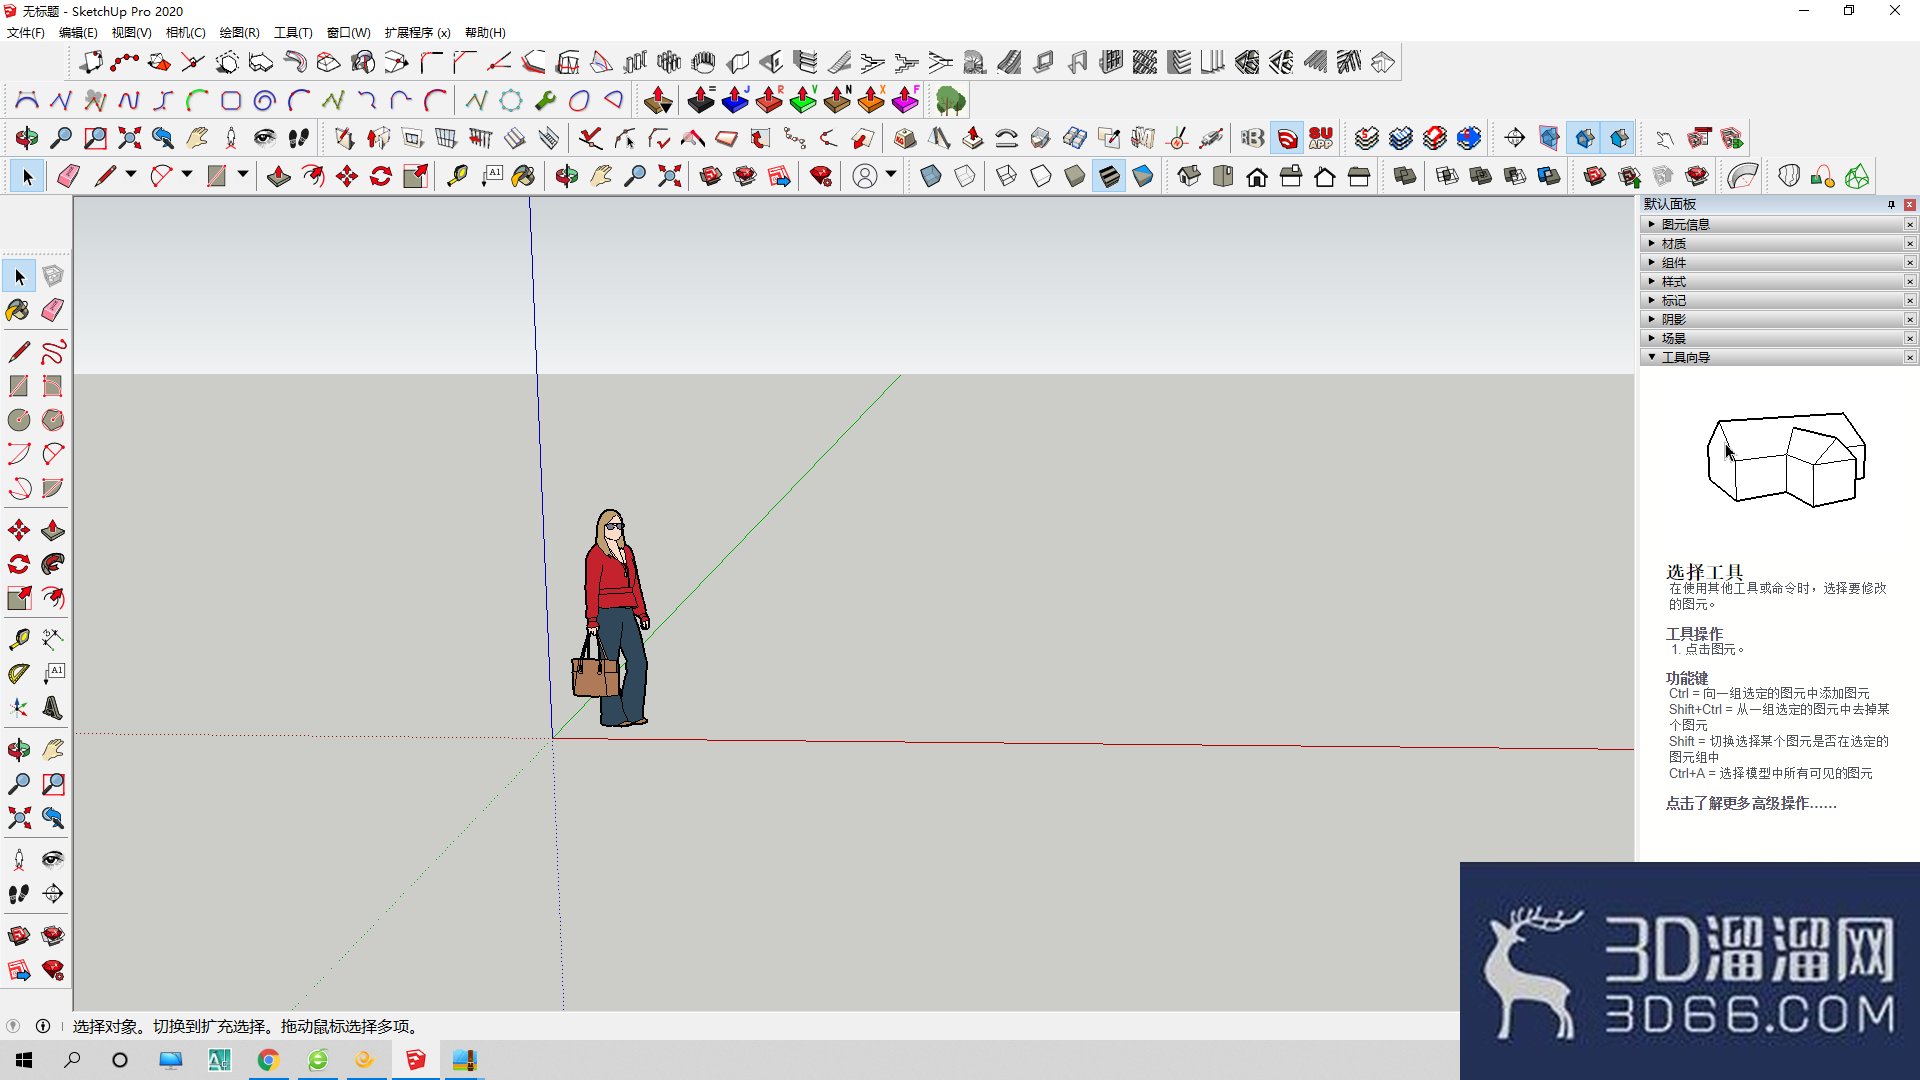This screenshot has height=1080, width=1920.
Task: Click the Outer Shell solid tool
Action: pos(1405,177)
